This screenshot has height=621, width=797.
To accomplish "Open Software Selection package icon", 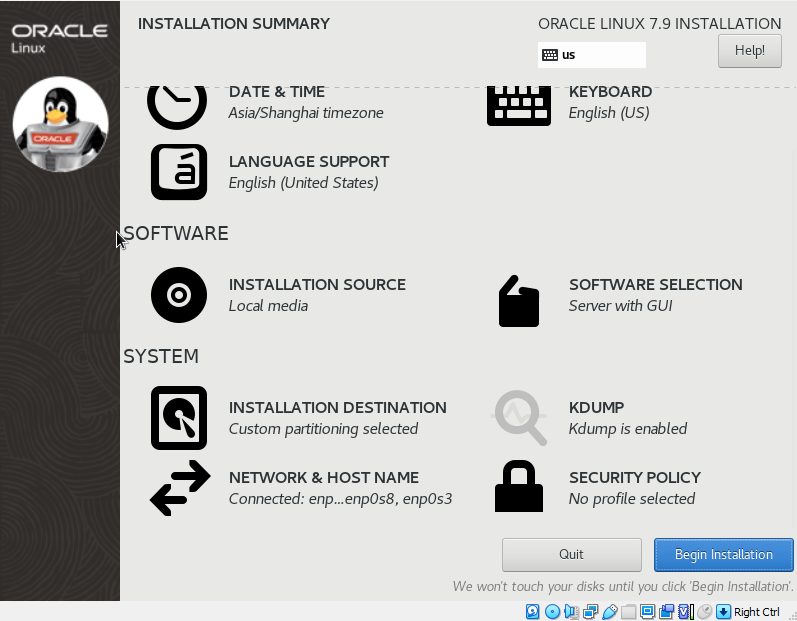I will (518, 301).
